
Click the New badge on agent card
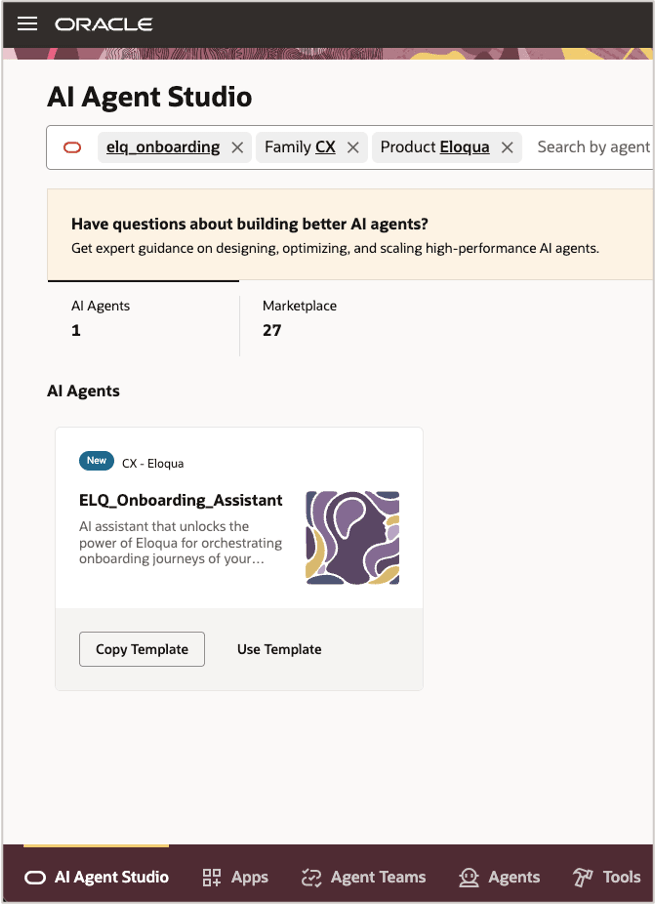click(x=96, y=461)
